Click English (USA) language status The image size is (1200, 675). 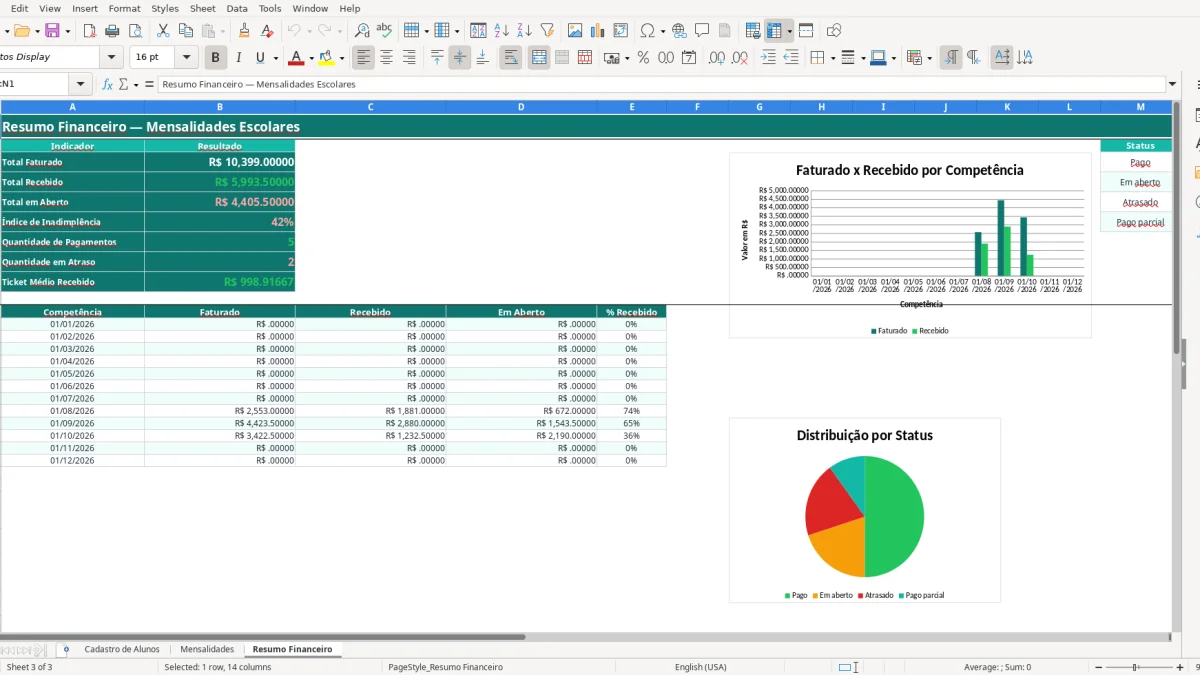(701, 667)
